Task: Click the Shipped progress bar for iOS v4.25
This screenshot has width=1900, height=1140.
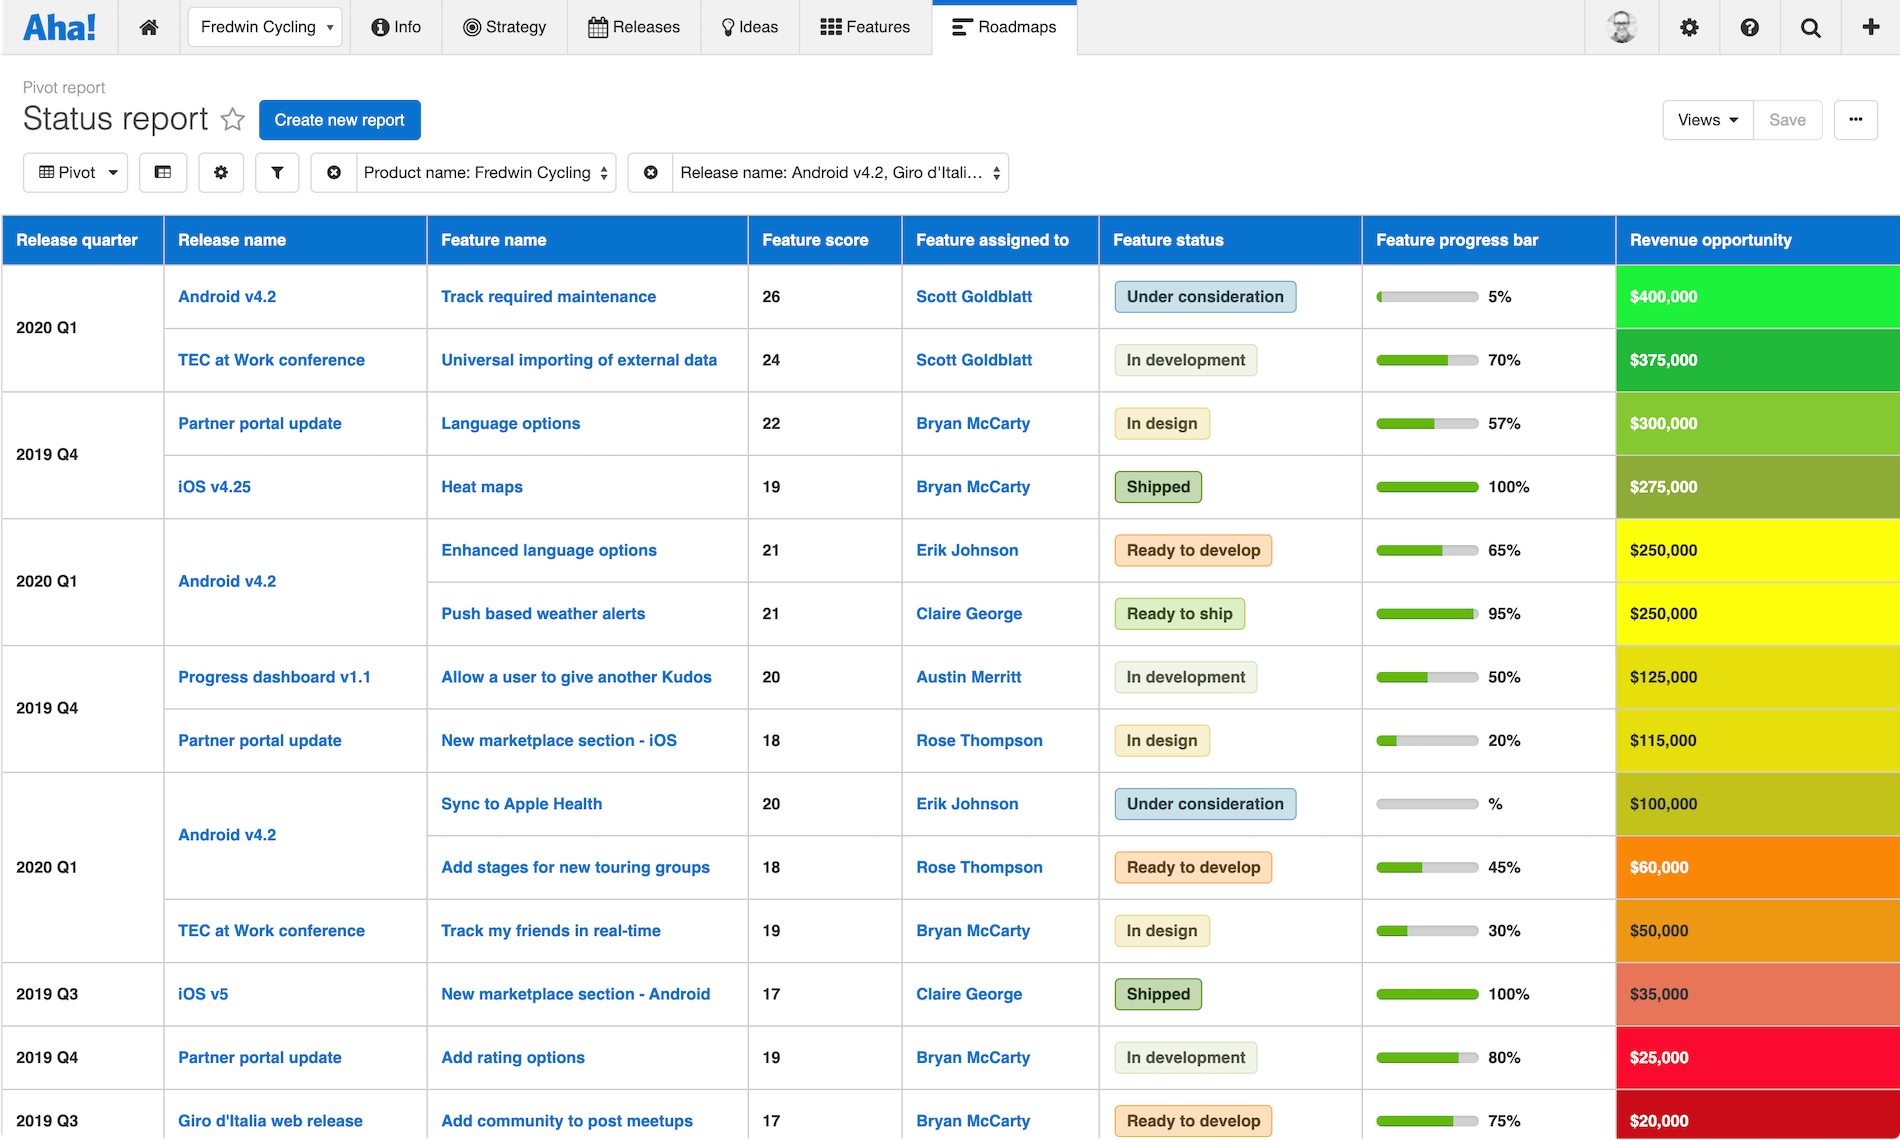Action: (x=1427, y=487)
